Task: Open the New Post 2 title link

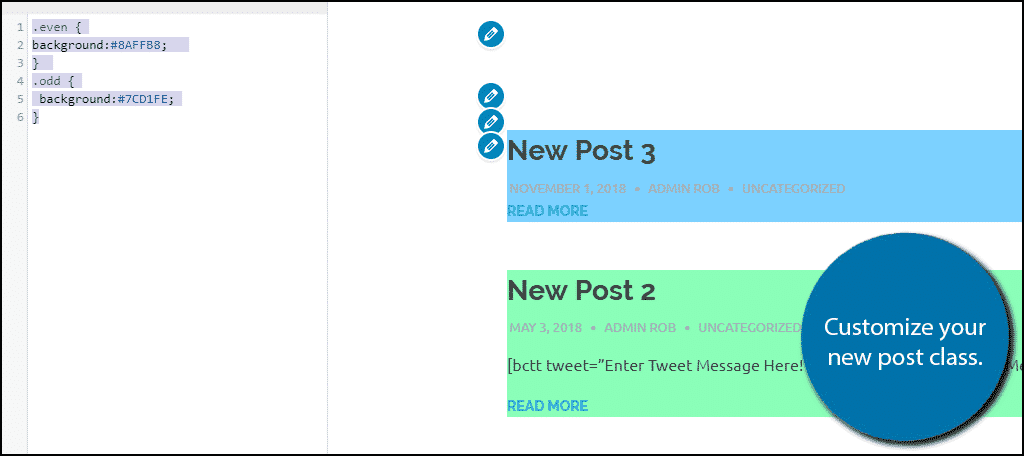Action: coord(581,291)
